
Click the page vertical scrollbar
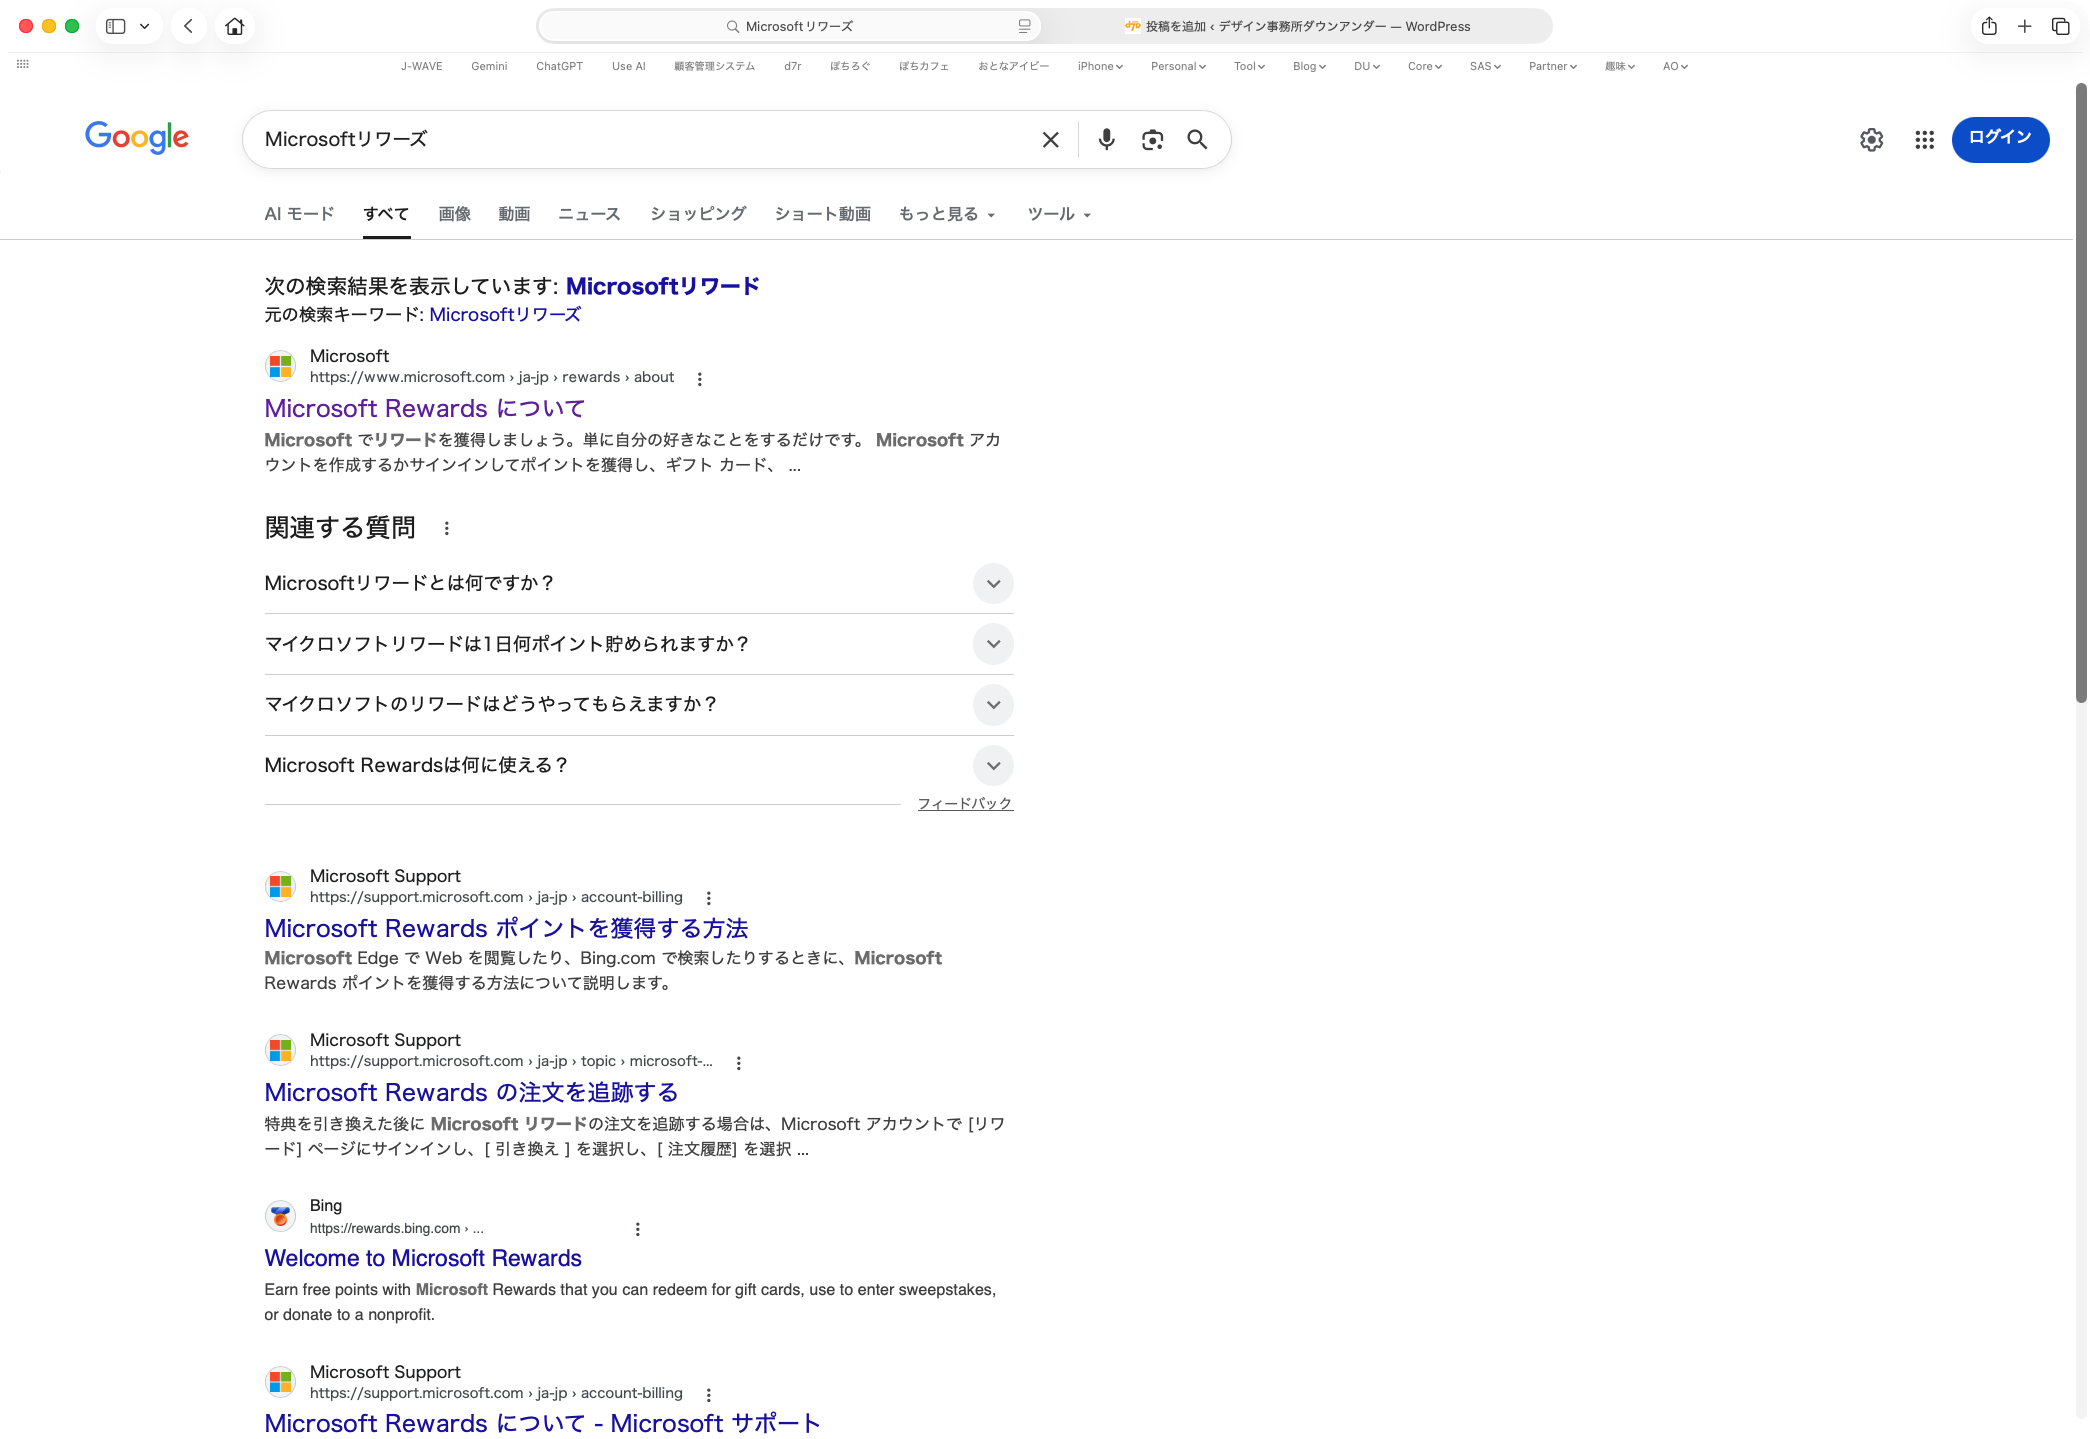tap(2081, 400)
